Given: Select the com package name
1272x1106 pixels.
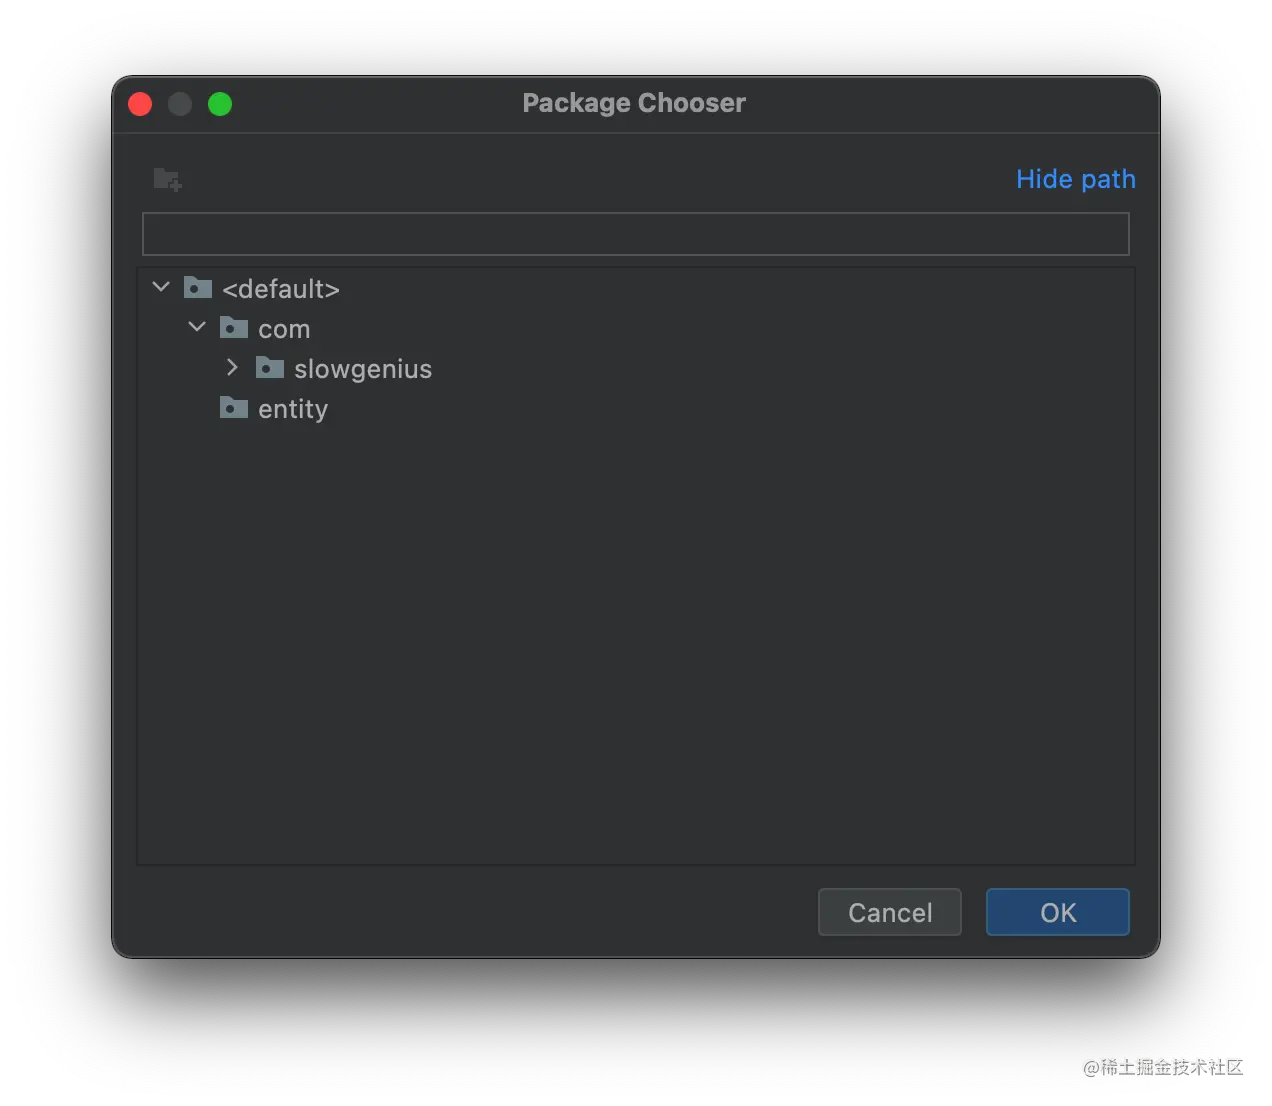Looking at the screenshot, I should pos(284,329).
